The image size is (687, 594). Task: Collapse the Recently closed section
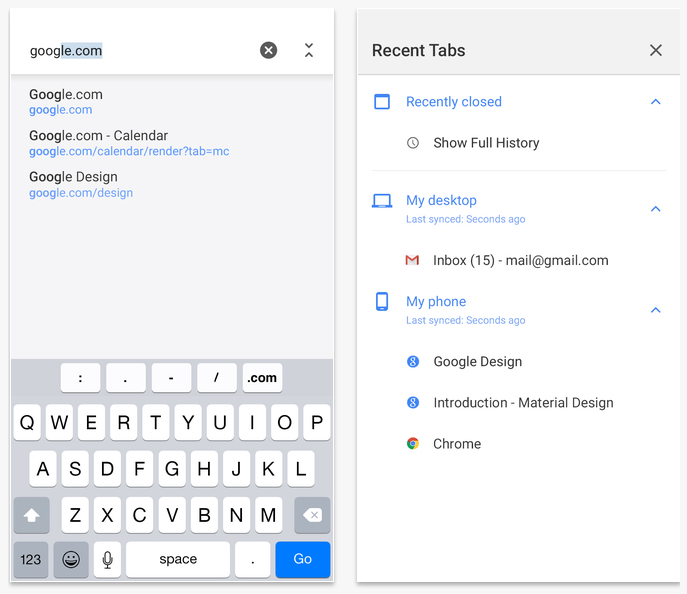click(x=655, y=102)
